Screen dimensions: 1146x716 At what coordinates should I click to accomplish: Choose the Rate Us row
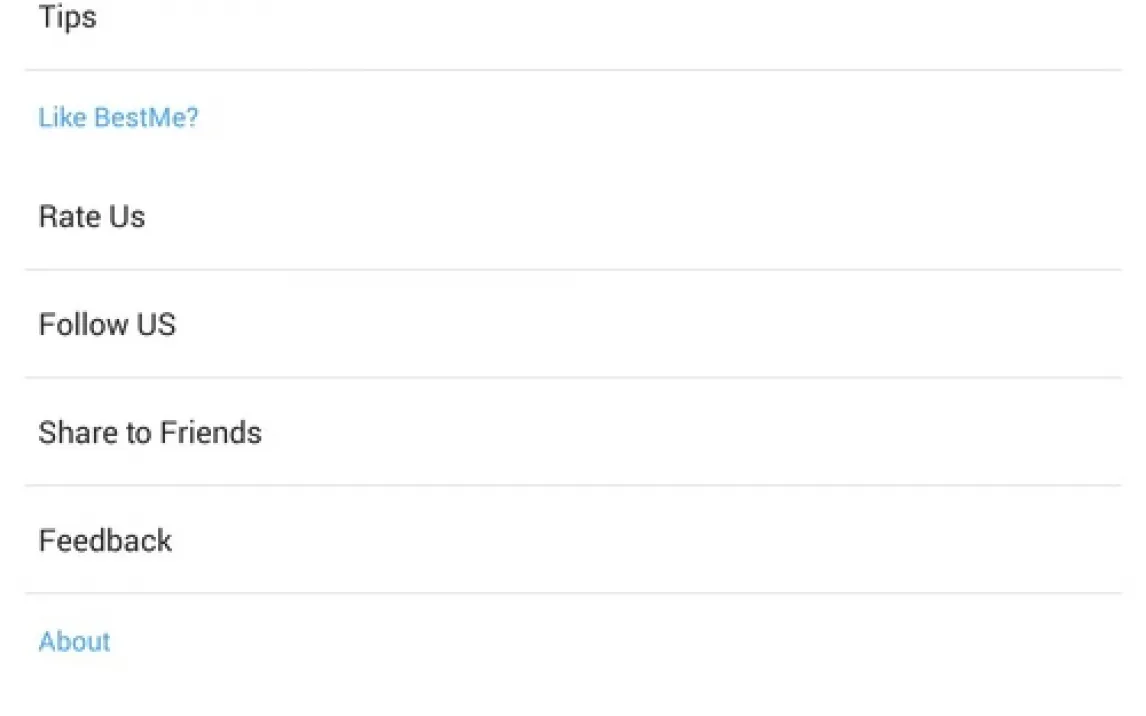573,217
